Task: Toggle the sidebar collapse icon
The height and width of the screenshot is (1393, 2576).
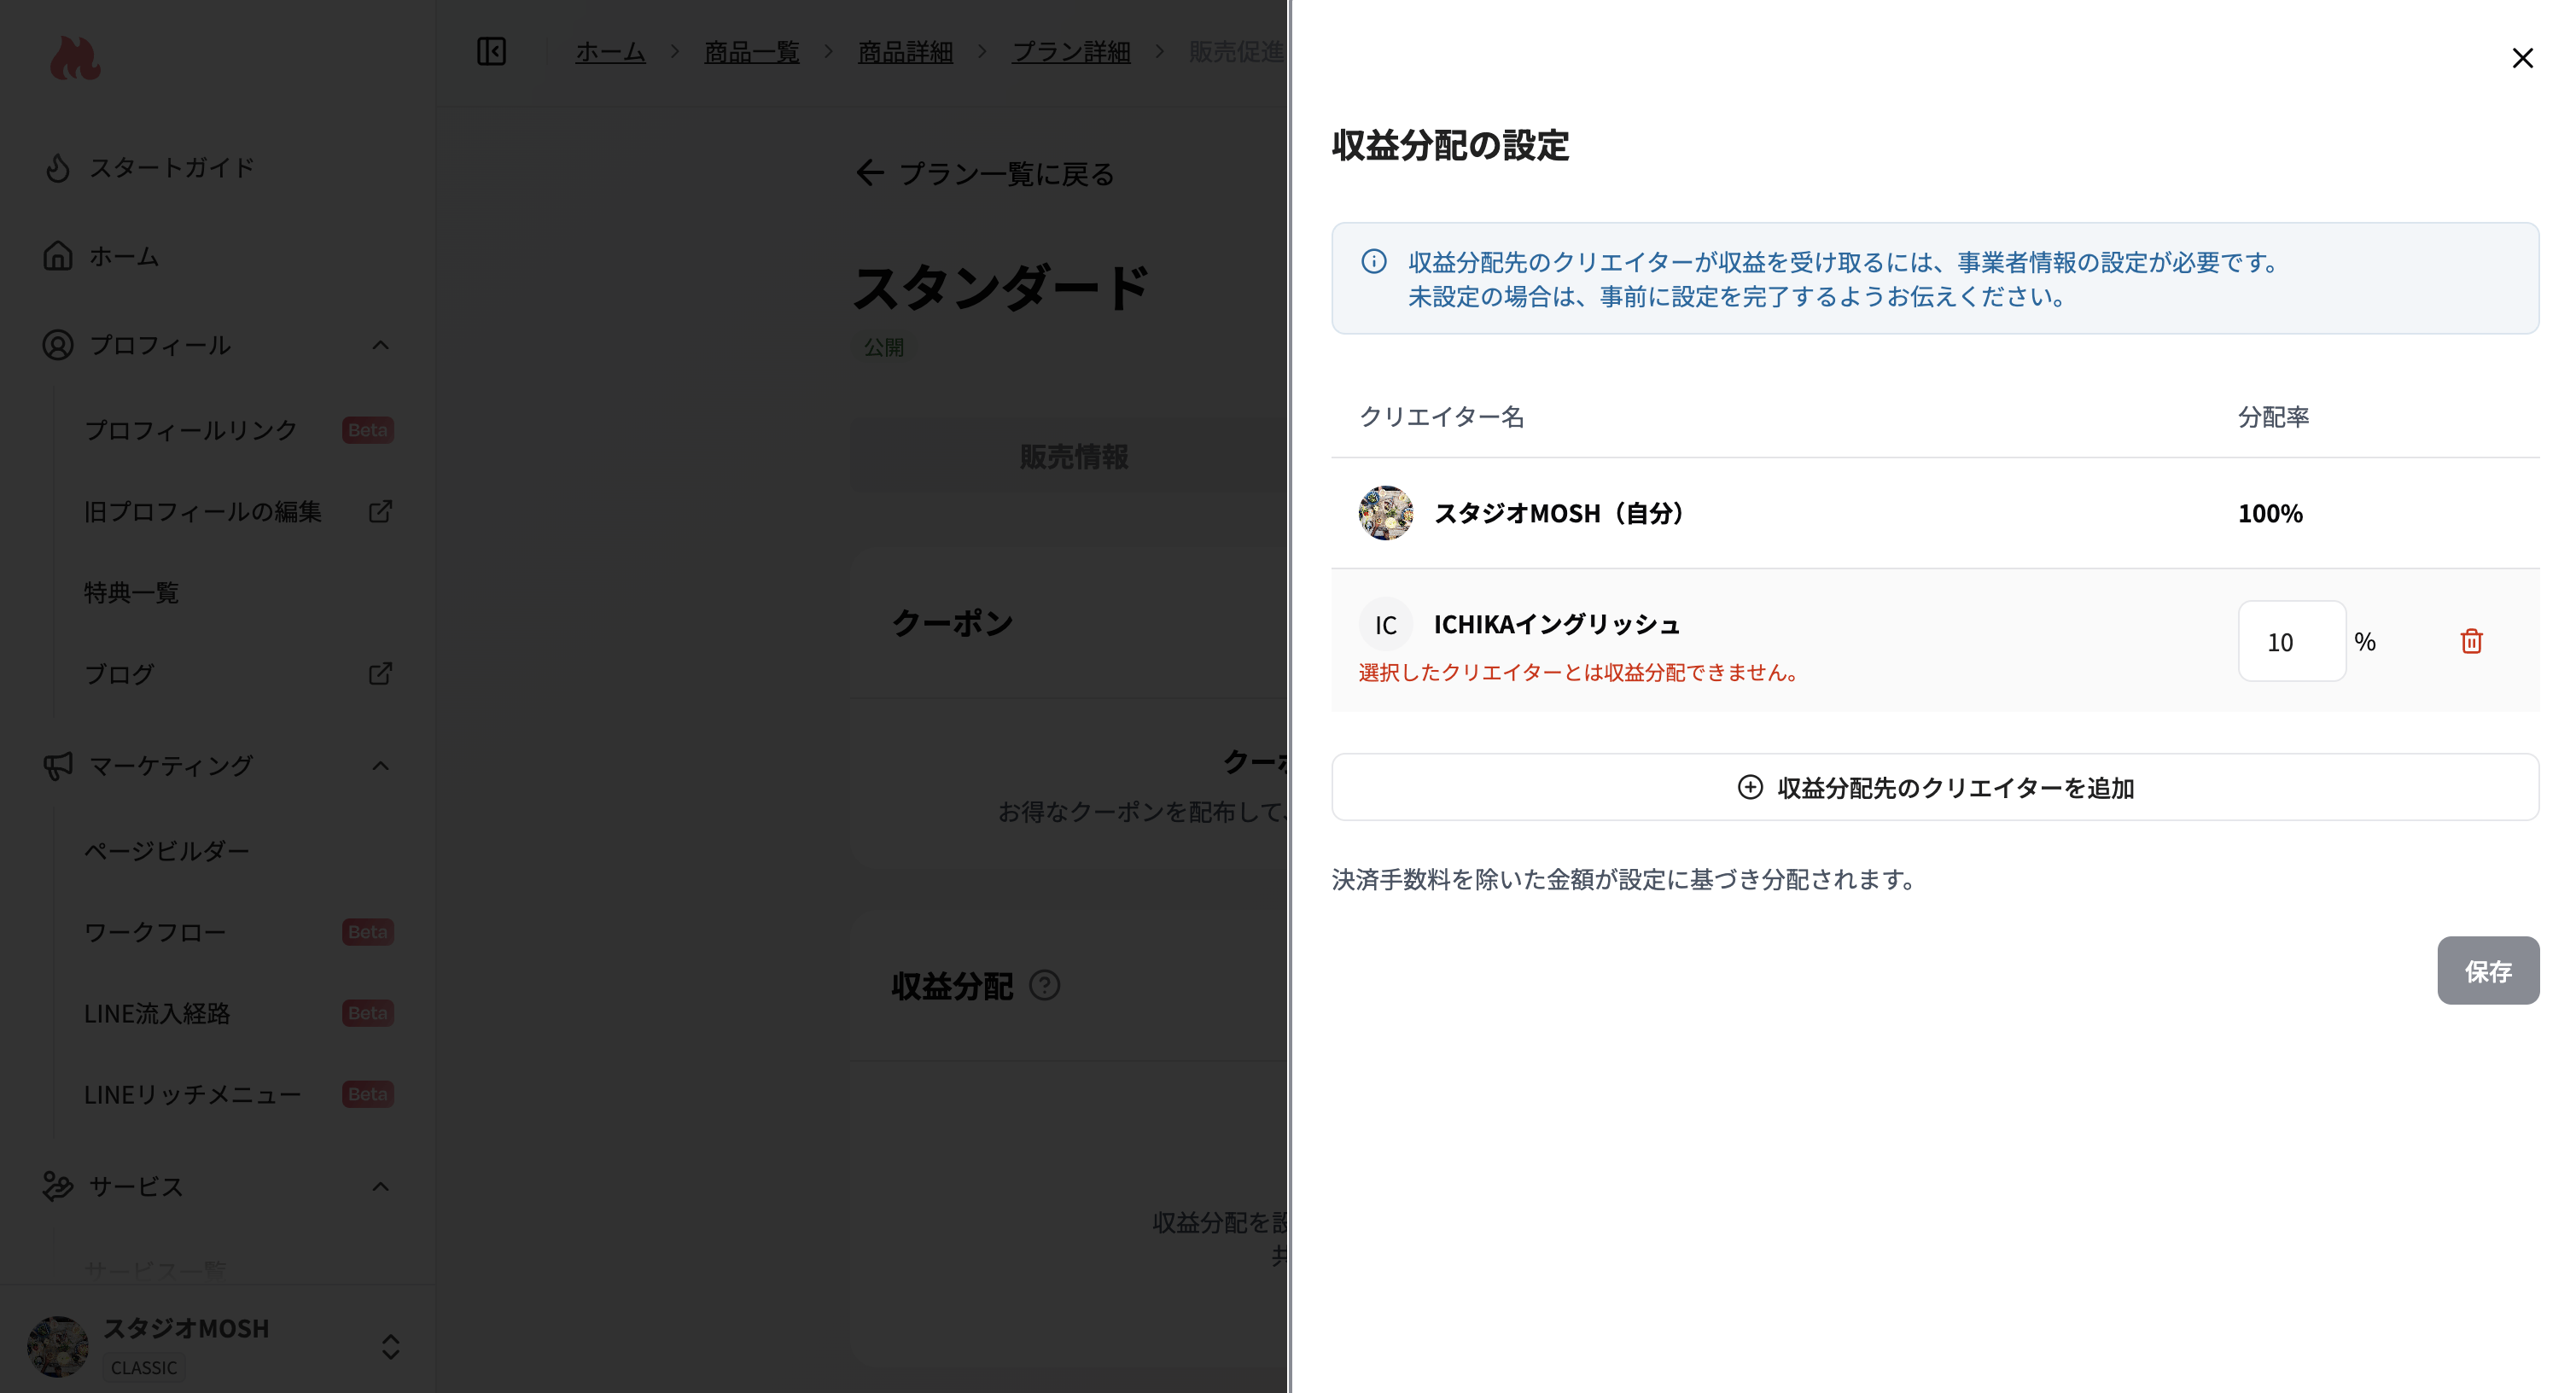Action: point(491,51)
